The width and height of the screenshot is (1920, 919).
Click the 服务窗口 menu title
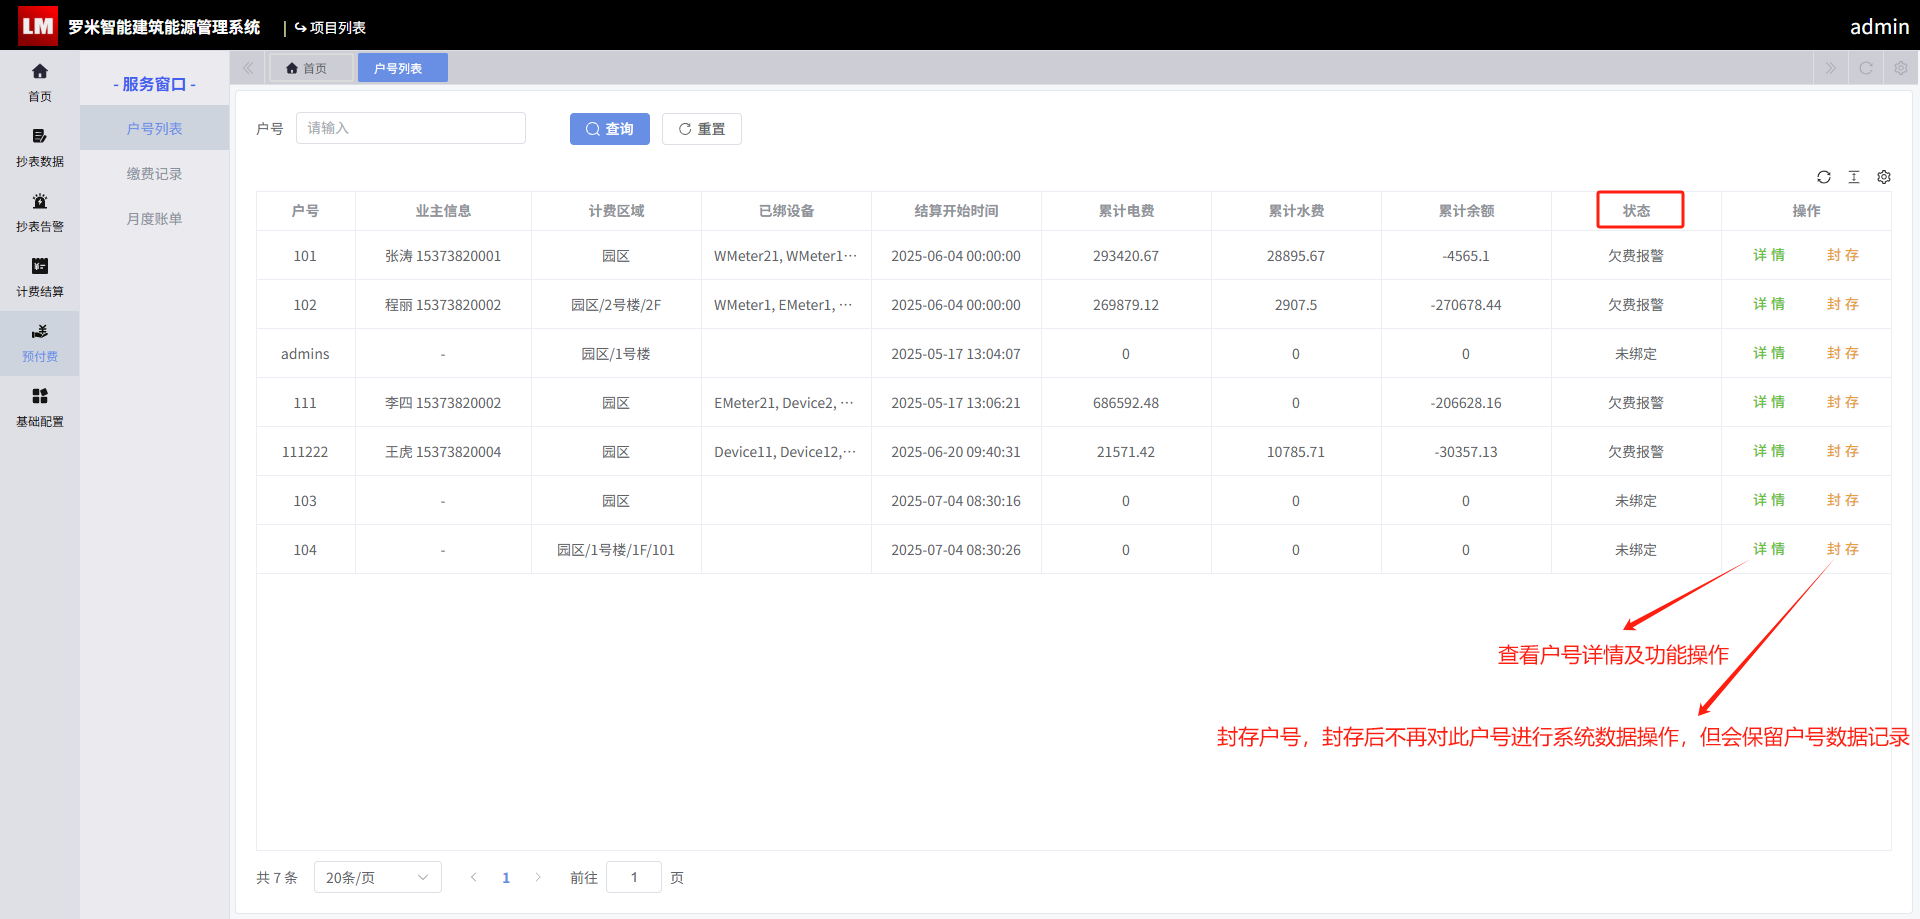(154, 84)
